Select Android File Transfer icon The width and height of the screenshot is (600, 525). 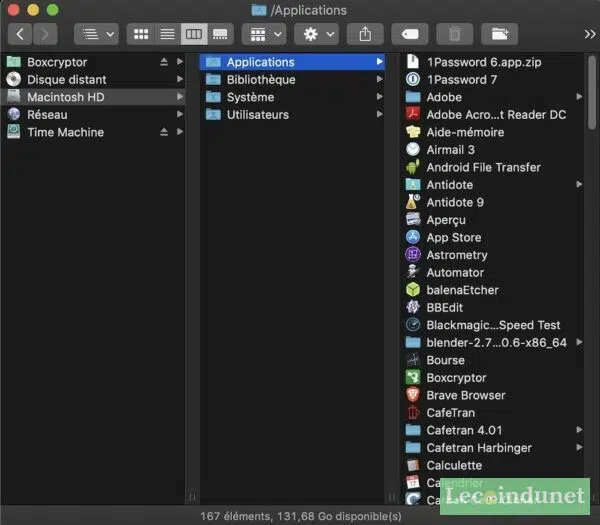point(413,167)
